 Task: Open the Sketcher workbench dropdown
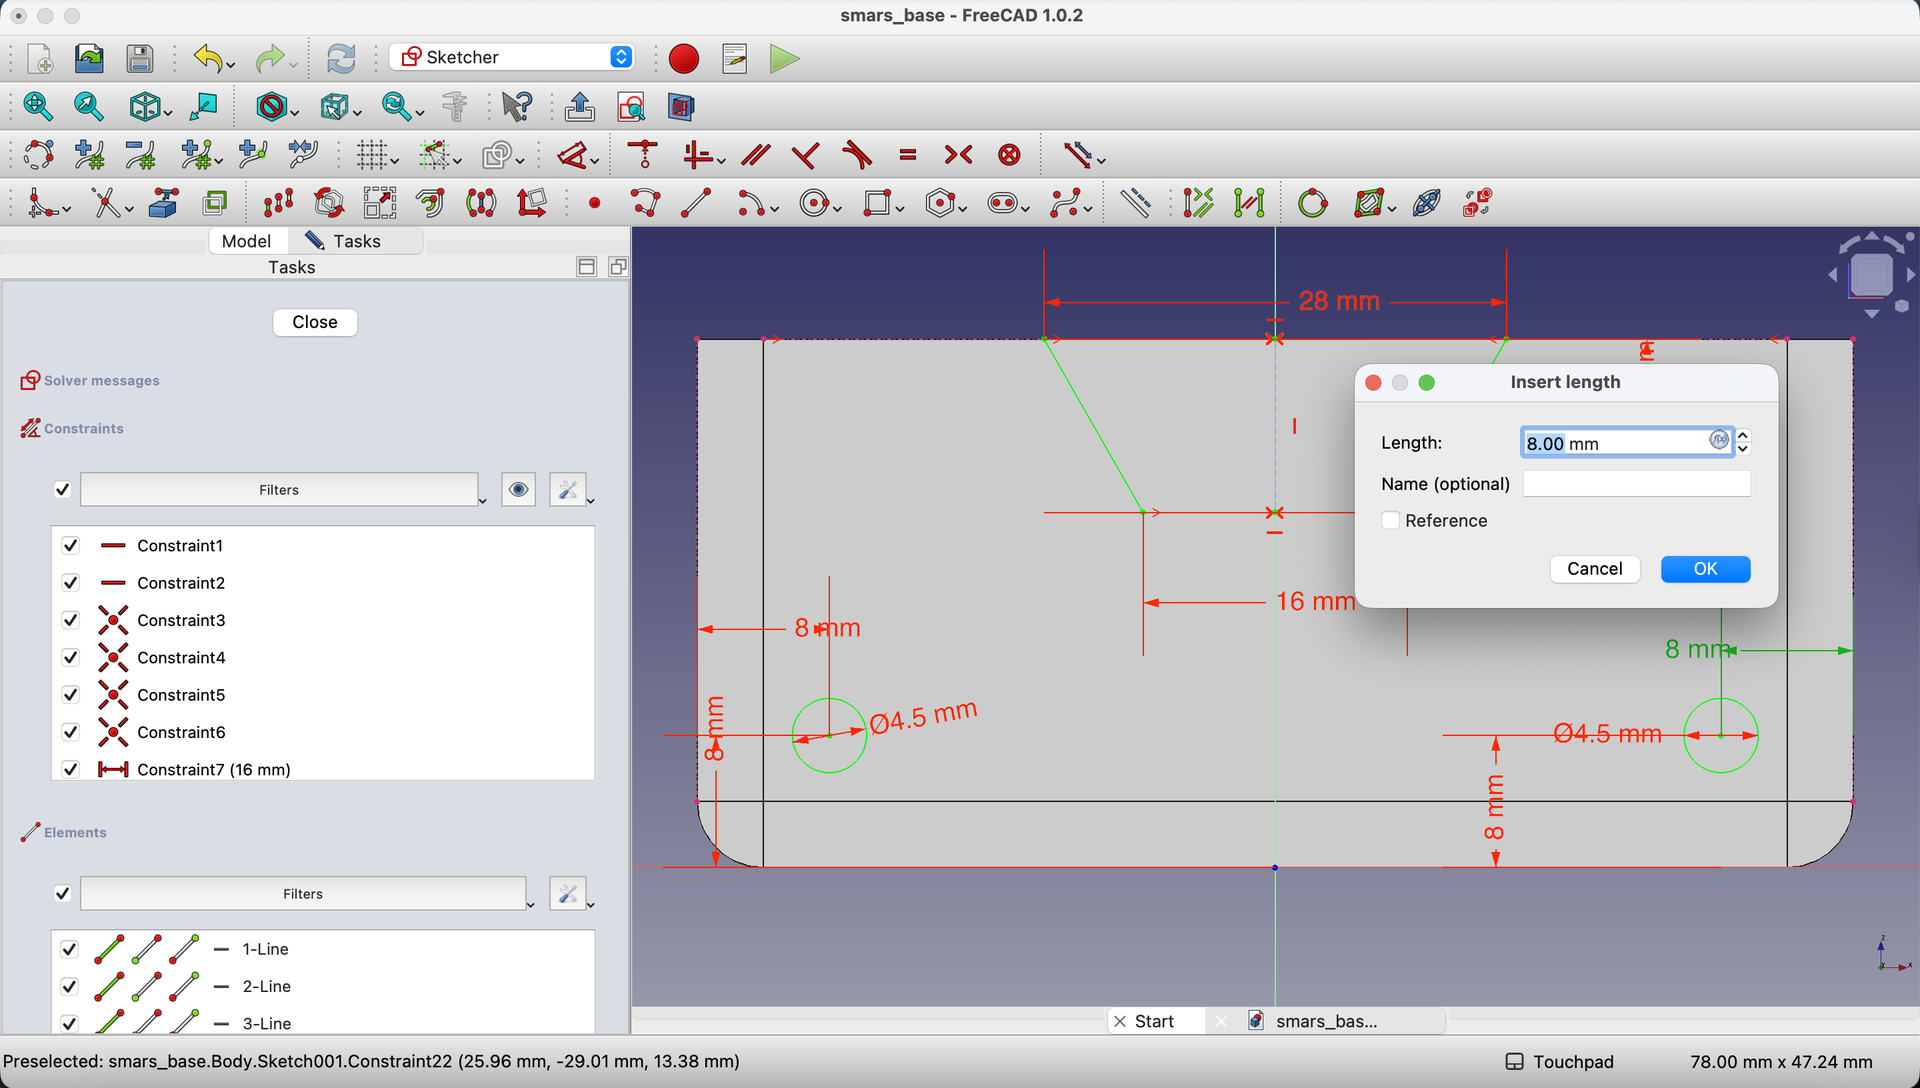[x=513, y=57]
